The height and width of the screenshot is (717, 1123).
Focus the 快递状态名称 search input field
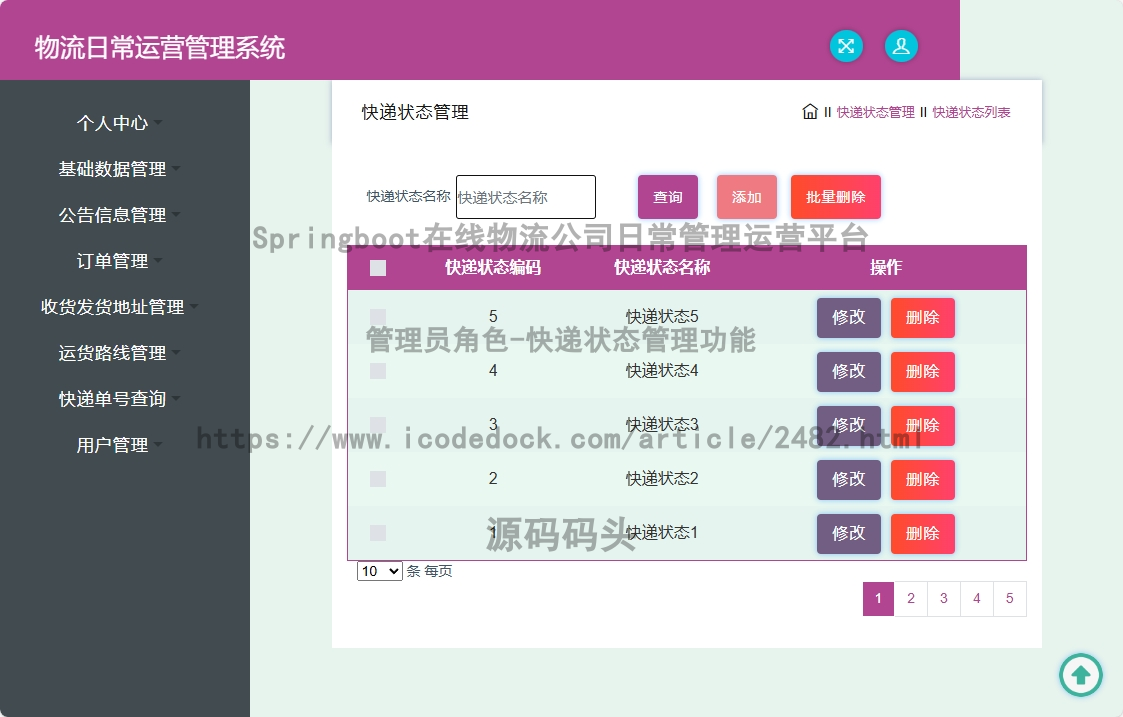coord(526,197)
